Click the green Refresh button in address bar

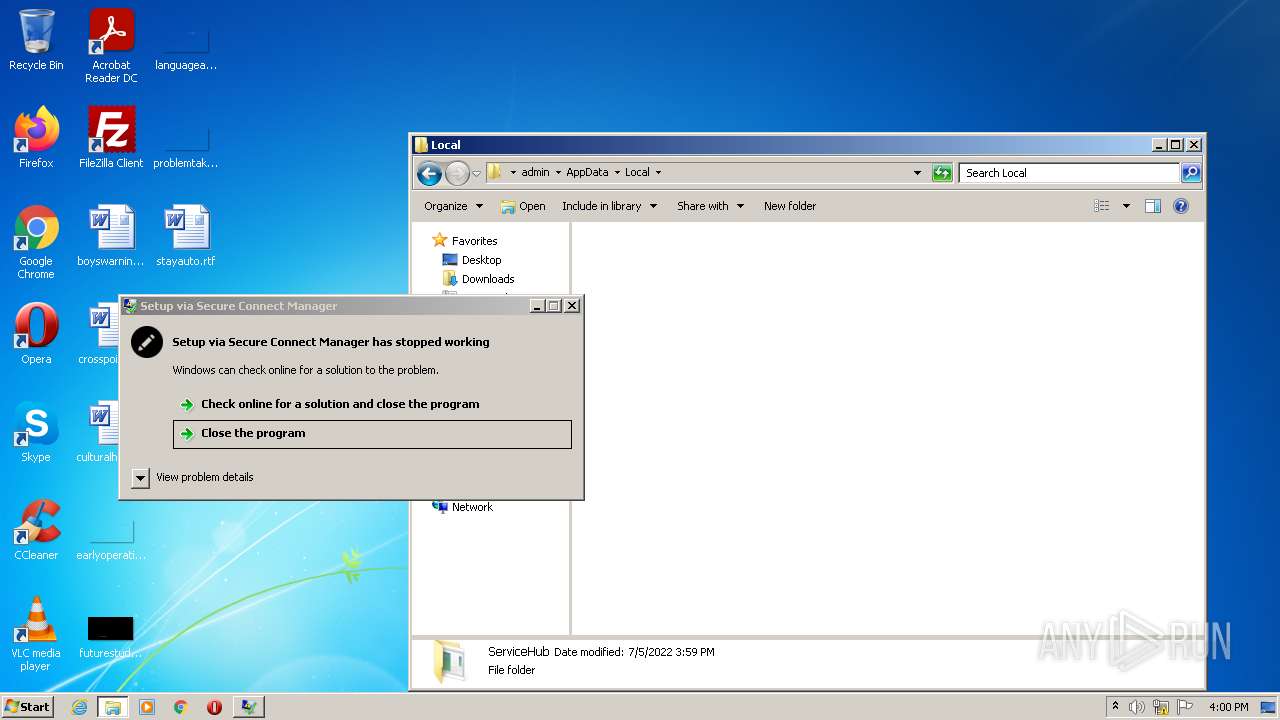click(942, 173)
